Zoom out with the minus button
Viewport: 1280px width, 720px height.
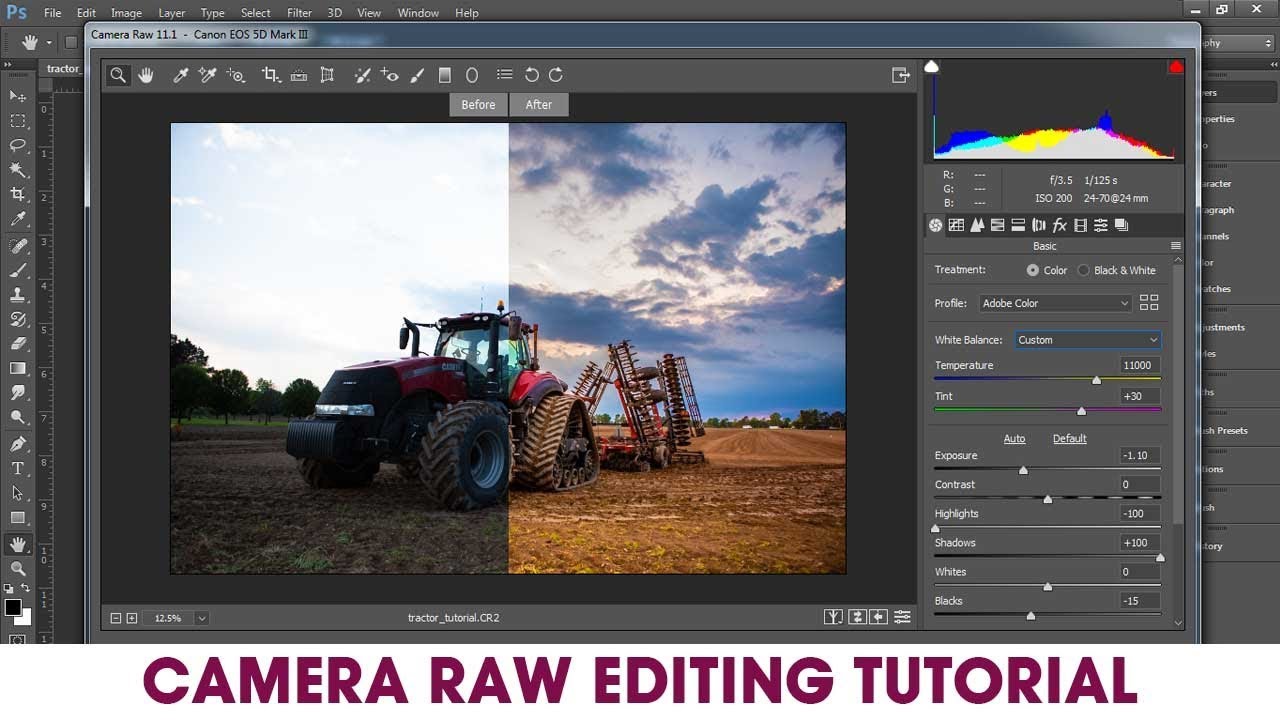pos(116,618)
